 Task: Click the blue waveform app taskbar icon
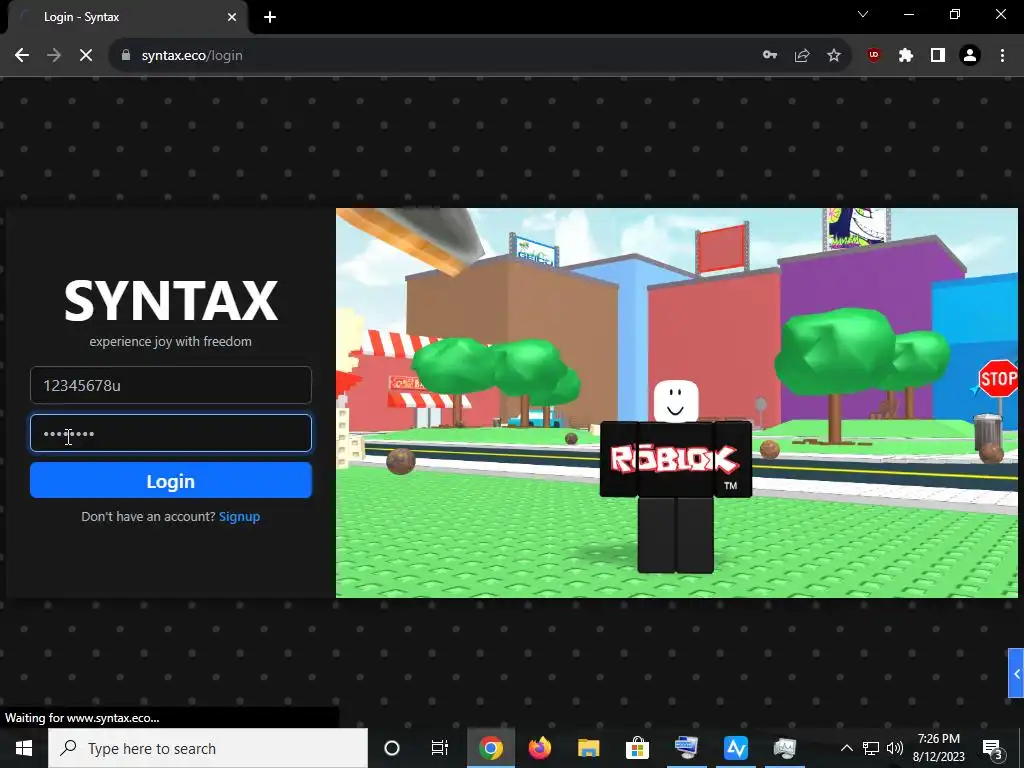(735, 748)
